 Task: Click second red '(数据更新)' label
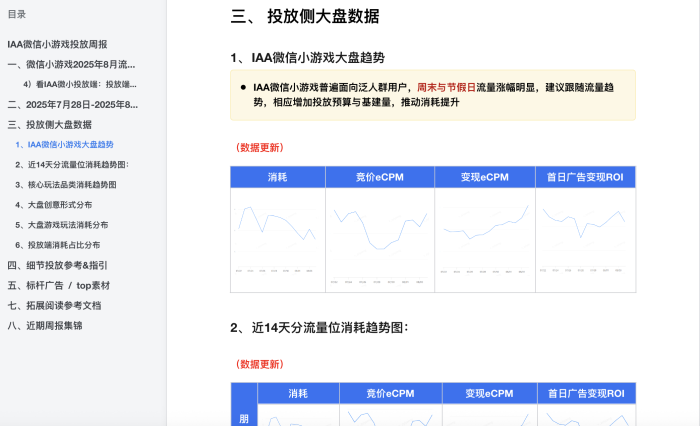259,364
